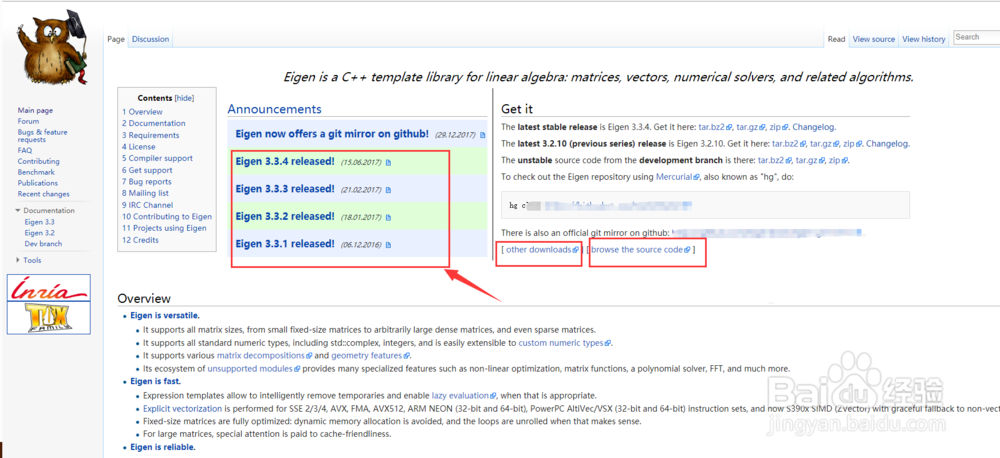Jump to 8 Mailing list in contents
The width and height of the screenshot is (1000, 458).
[x=145, y=193]
